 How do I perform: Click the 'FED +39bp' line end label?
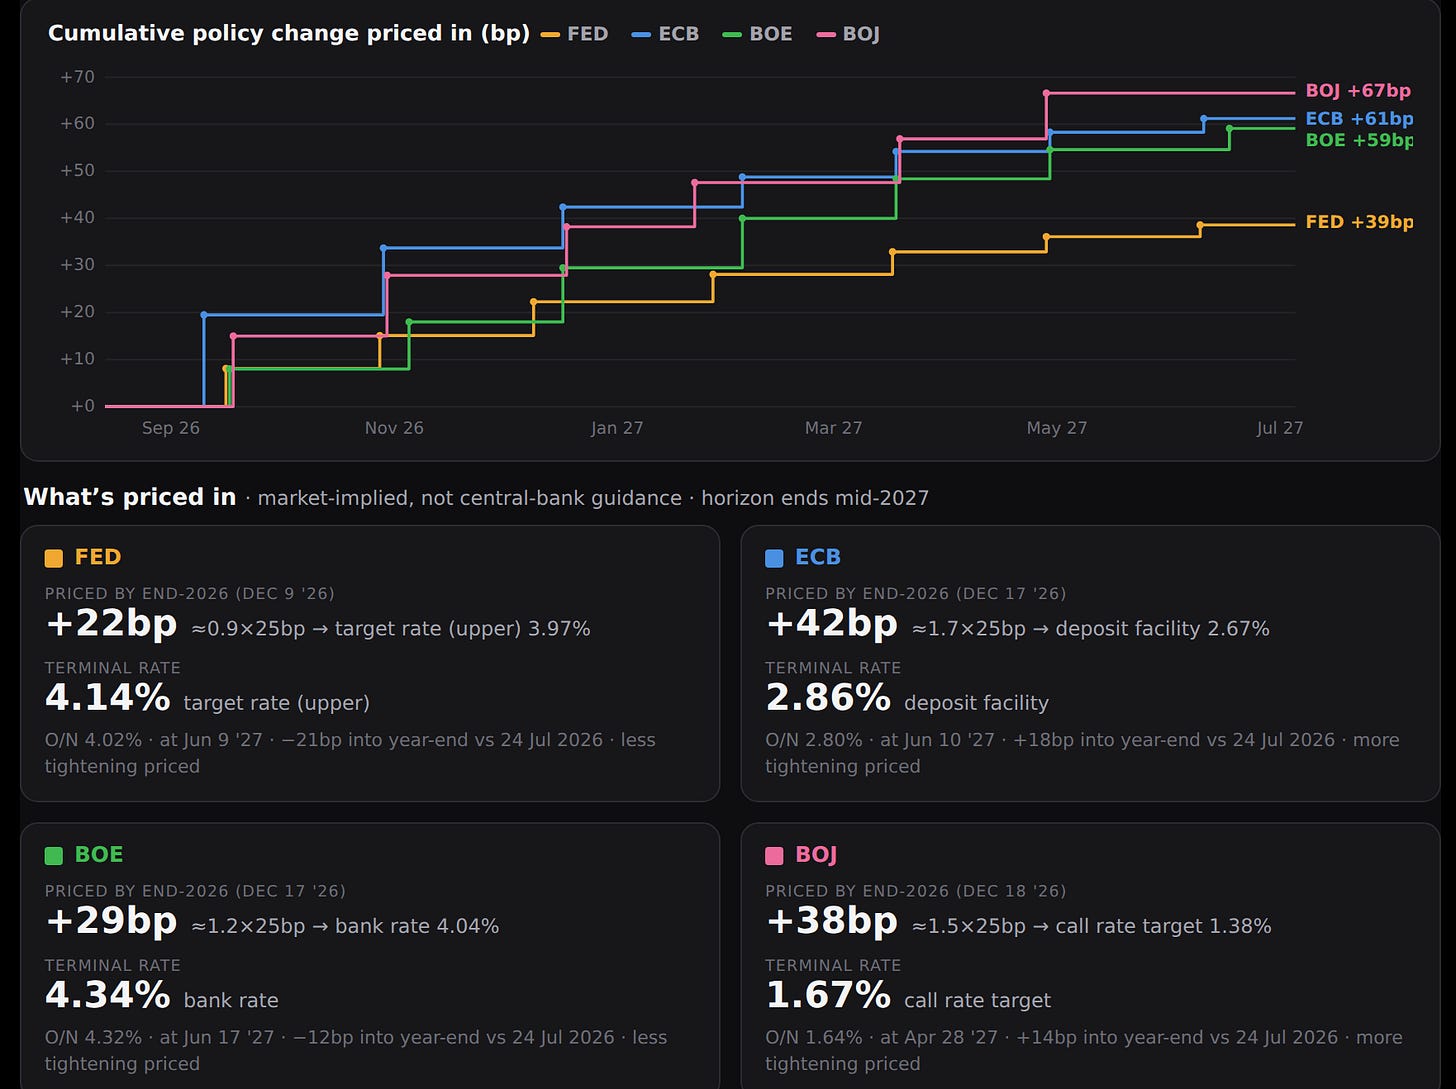[x=1359, y=222]
